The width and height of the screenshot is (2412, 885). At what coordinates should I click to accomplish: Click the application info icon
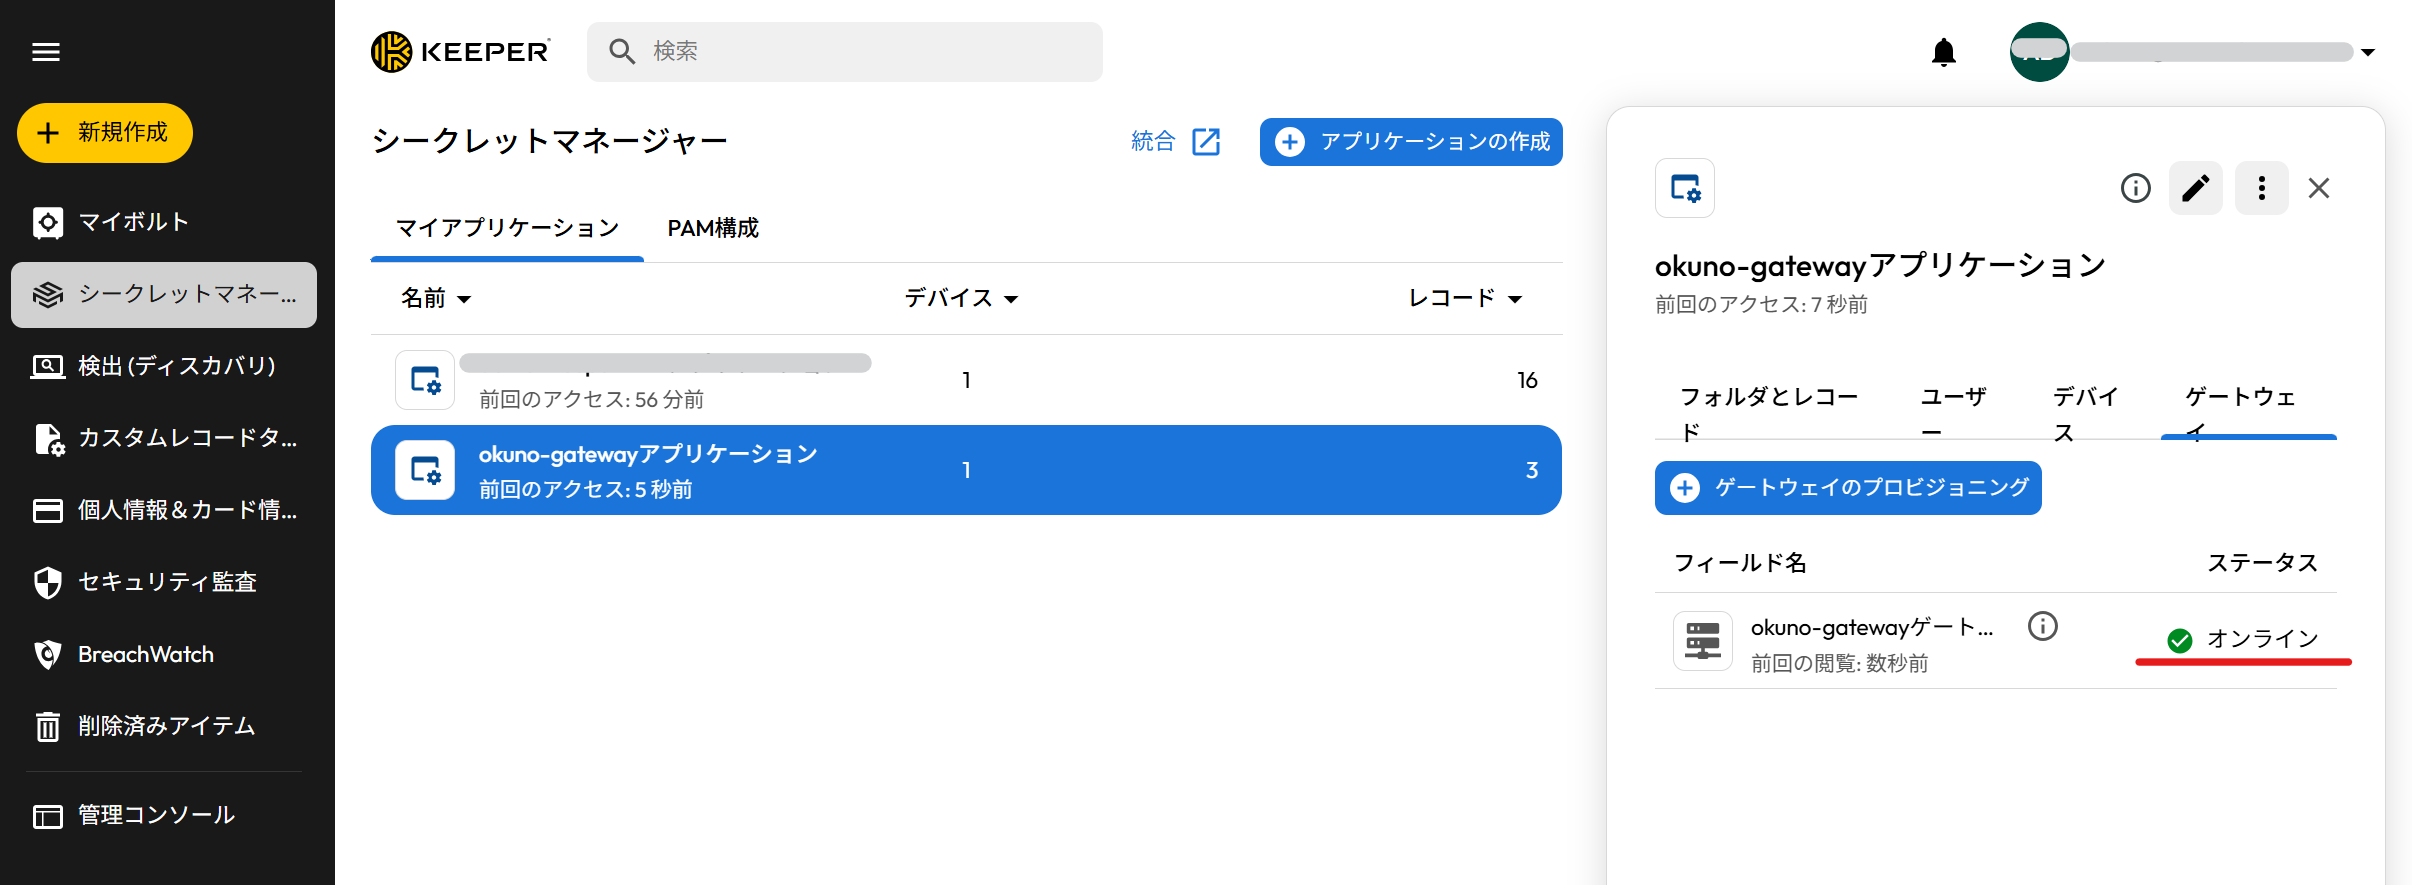2135,188
